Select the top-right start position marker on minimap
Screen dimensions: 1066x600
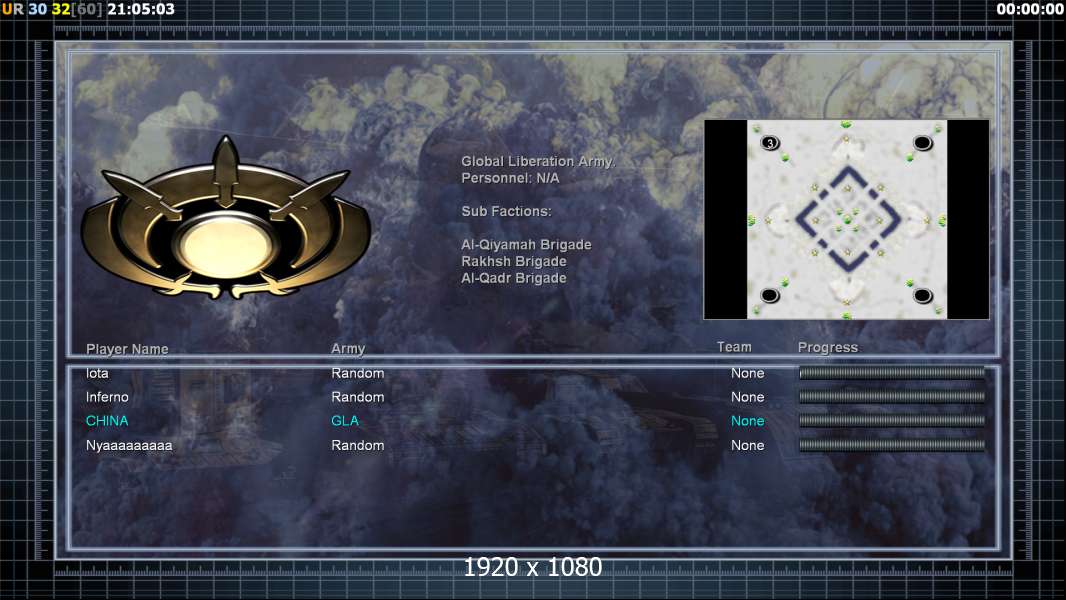click(923, 143)
